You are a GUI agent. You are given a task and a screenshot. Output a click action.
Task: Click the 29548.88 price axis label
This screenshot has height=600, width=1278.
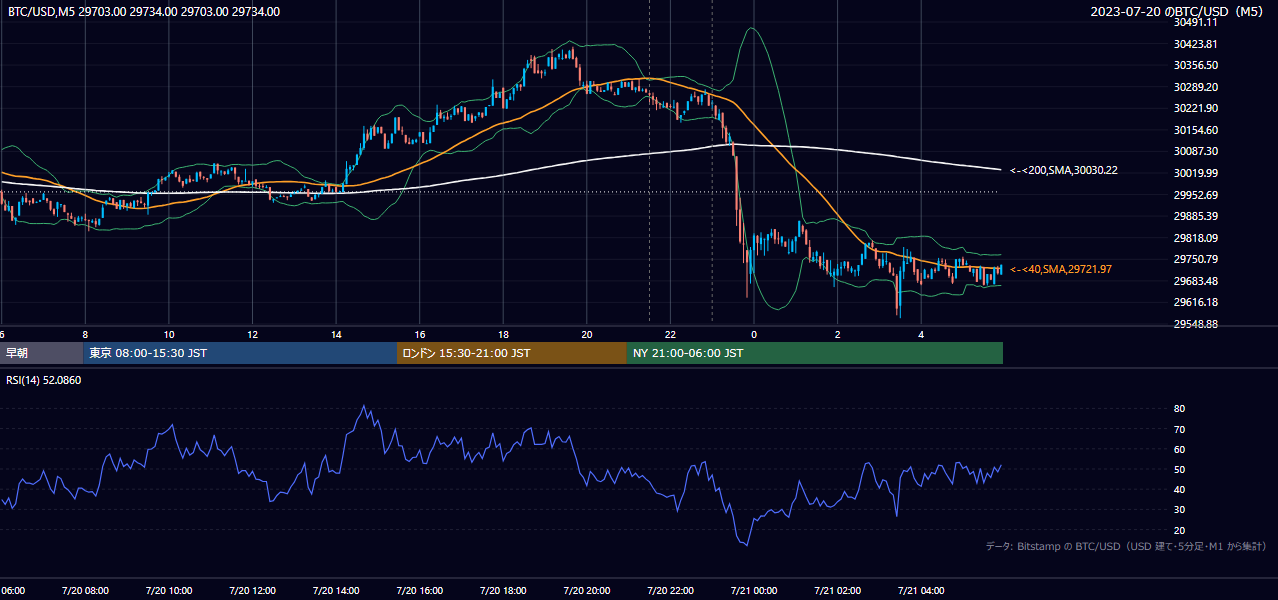pos(1195,324)
